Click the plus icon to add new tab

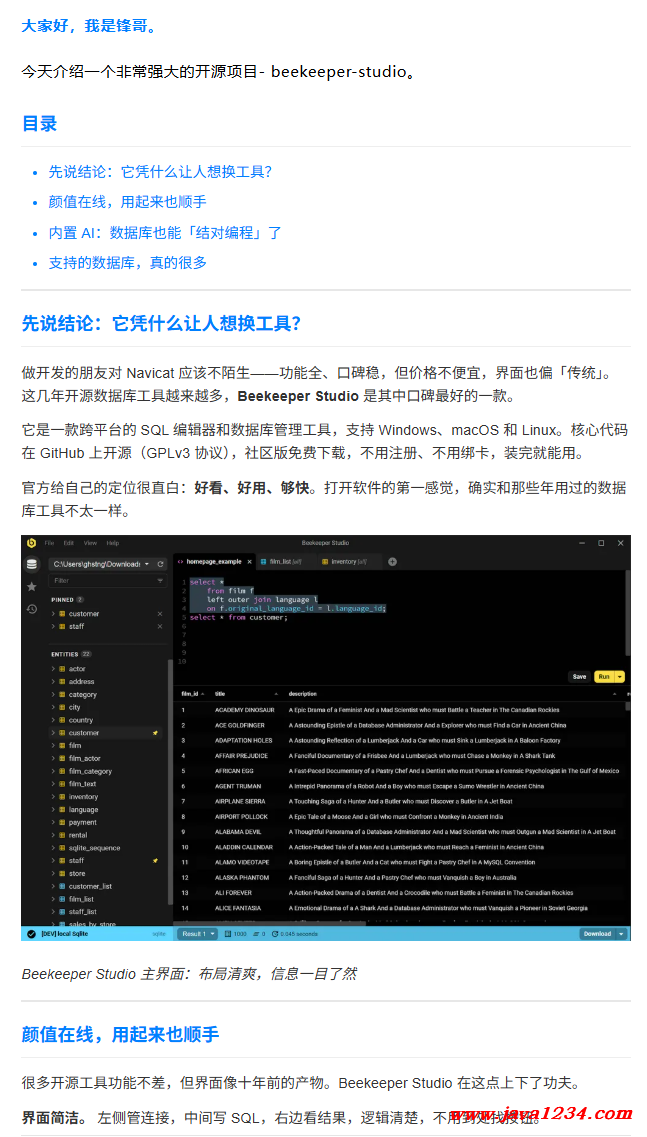pyautogui.click(x=392, y=562)
